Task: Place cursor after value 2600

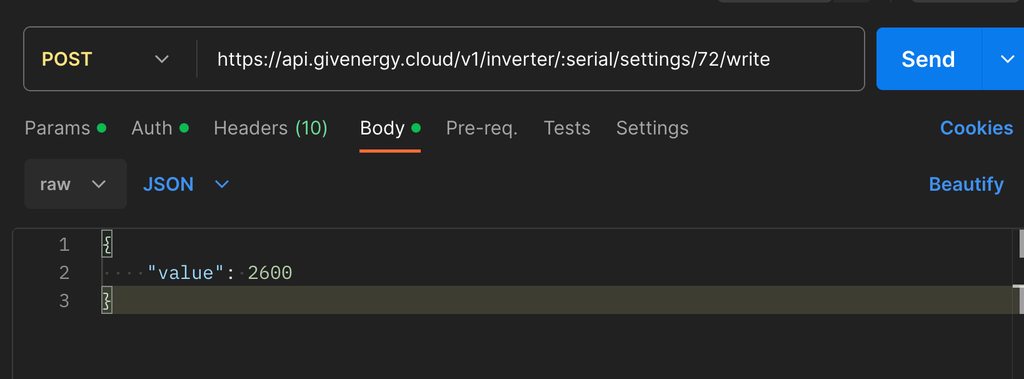Action: point(293,273)
